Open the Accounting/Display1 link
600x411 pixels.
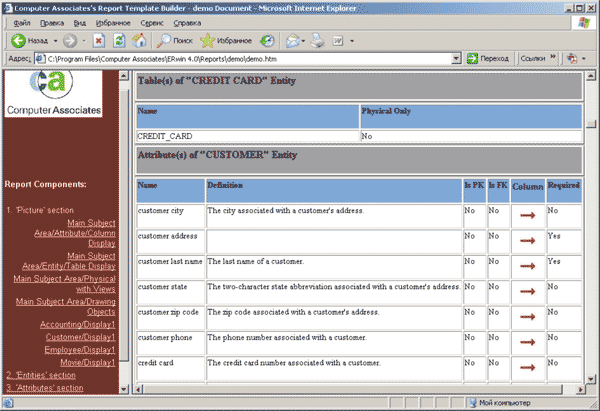tap(77, 325)
